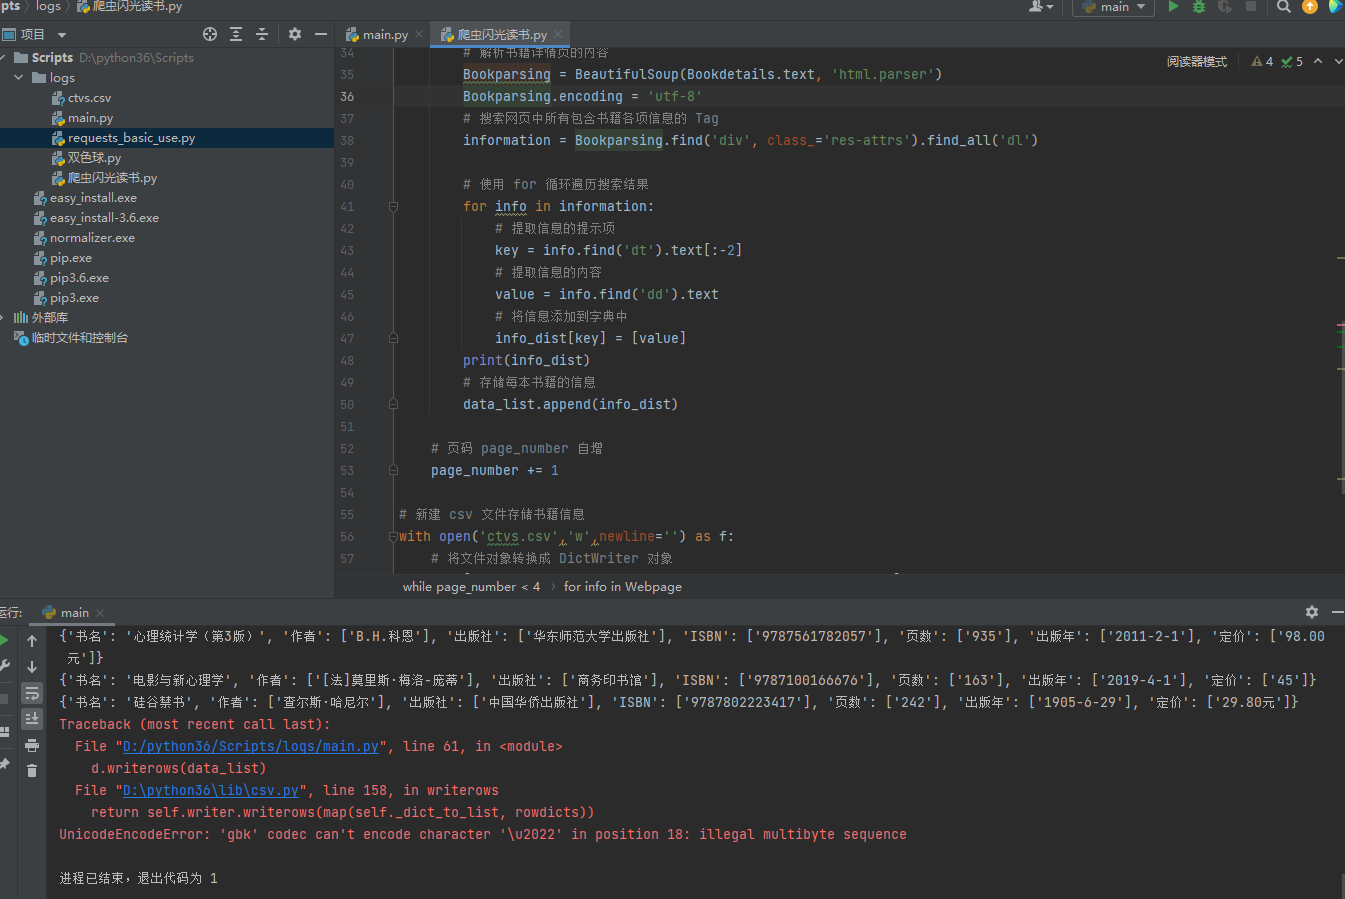
Task: Hide the project panel with minus icon
Action: [321, 34]
